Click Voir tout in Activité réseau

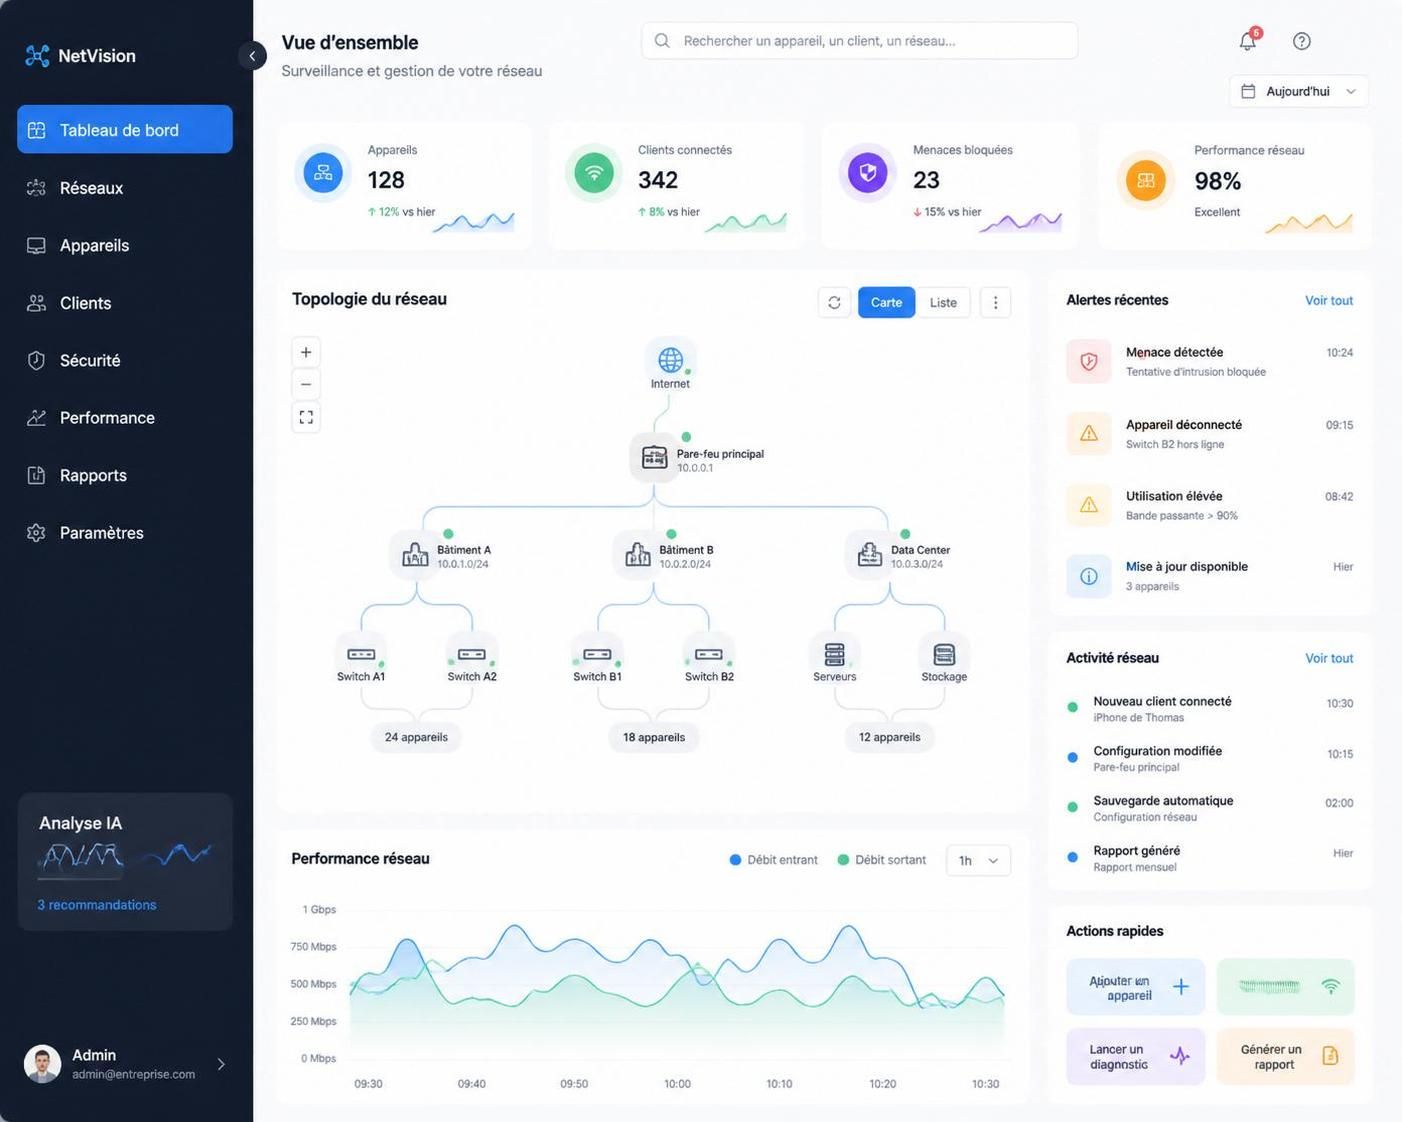(1329, 658)
